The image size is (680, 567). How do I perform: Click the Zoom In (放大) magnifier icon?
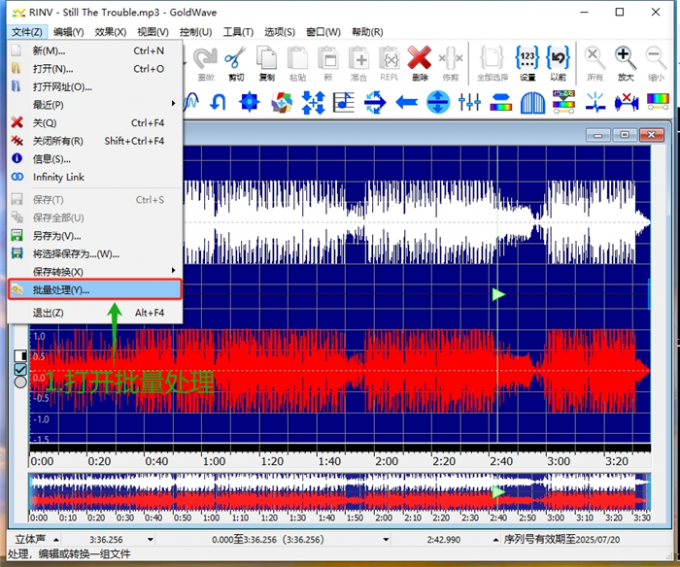pyautogui.click(x=625, y=63)
